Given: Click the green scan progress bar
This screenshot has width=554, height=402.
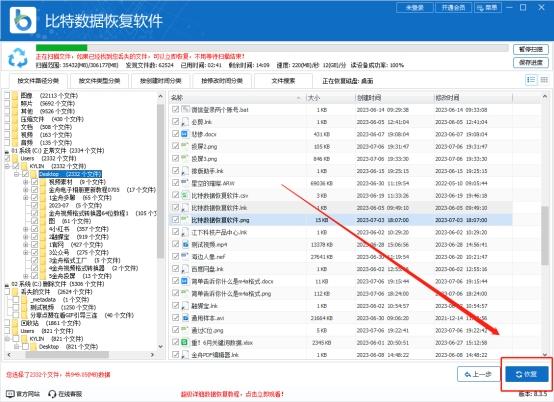Looking at the screenshot, I should coord(61,47).
